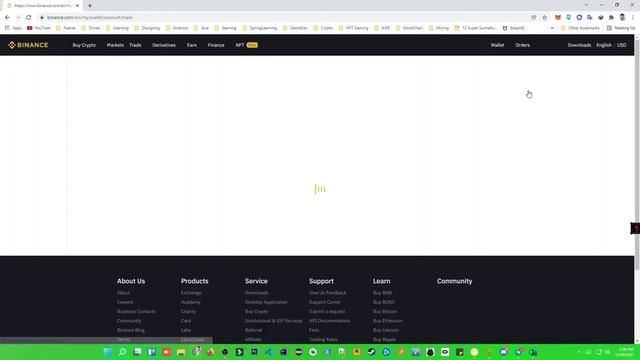Reload the page
The image size is (640, 360).
[x=29, y=18]
